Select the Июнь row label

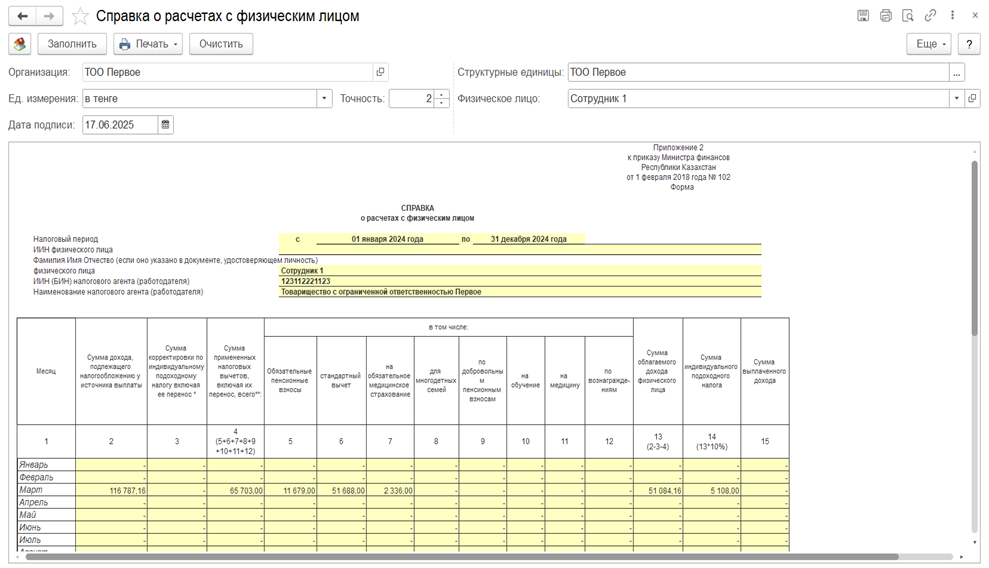tap(46, 528)
